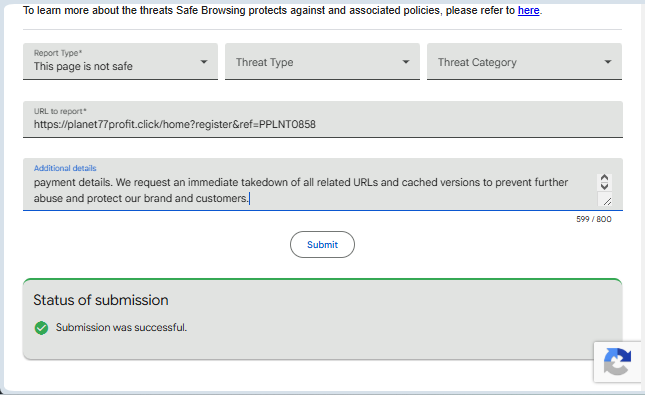This screenshot has width=645, height=395.
Task: Expand the Report Type dropdown arrow
Action: click(204, 62)
